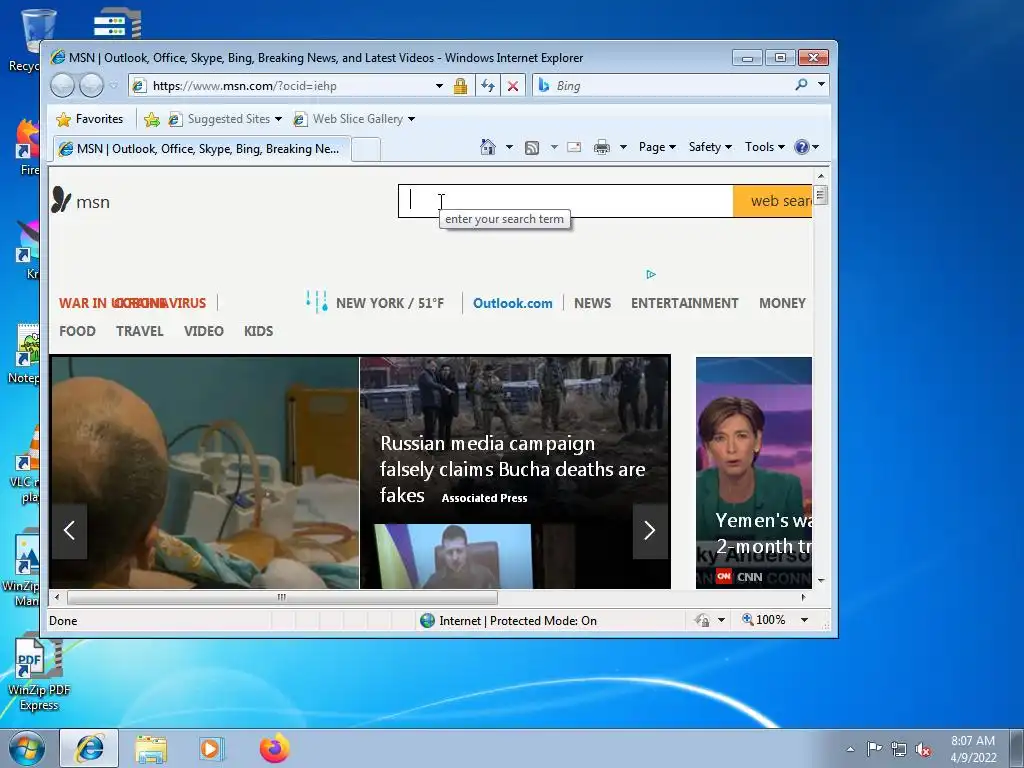Image resolution: width=1024 pixels, height=768 pixels.
Task: Start the Bing search with magnifier icon
Action: (x=801, y=85)
